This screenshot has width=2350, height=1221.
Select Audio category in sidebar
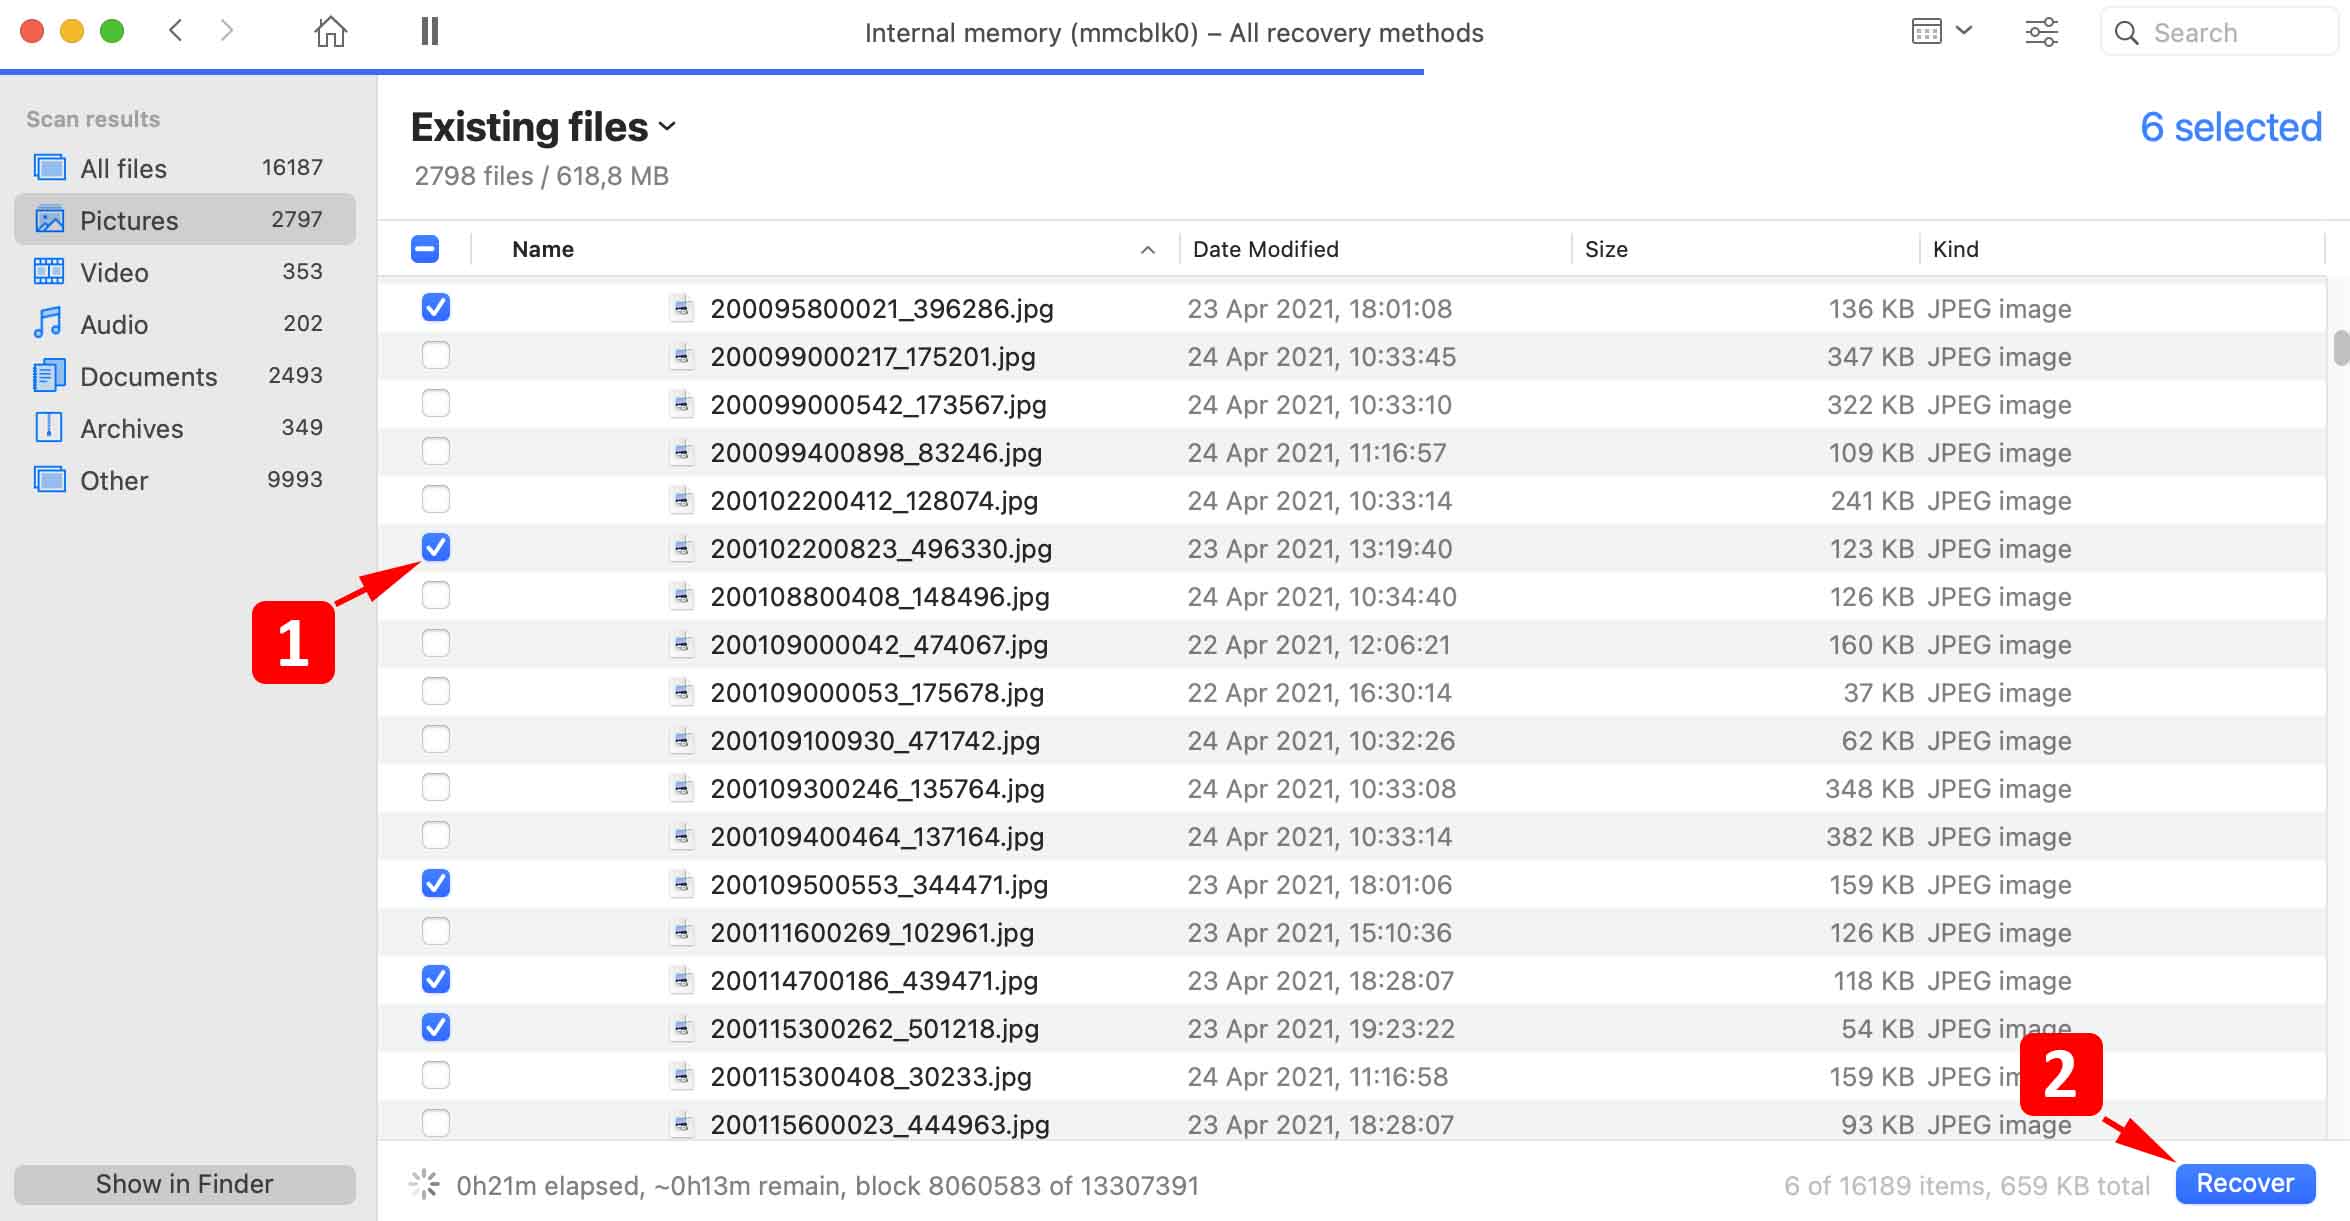pos(185,324)
